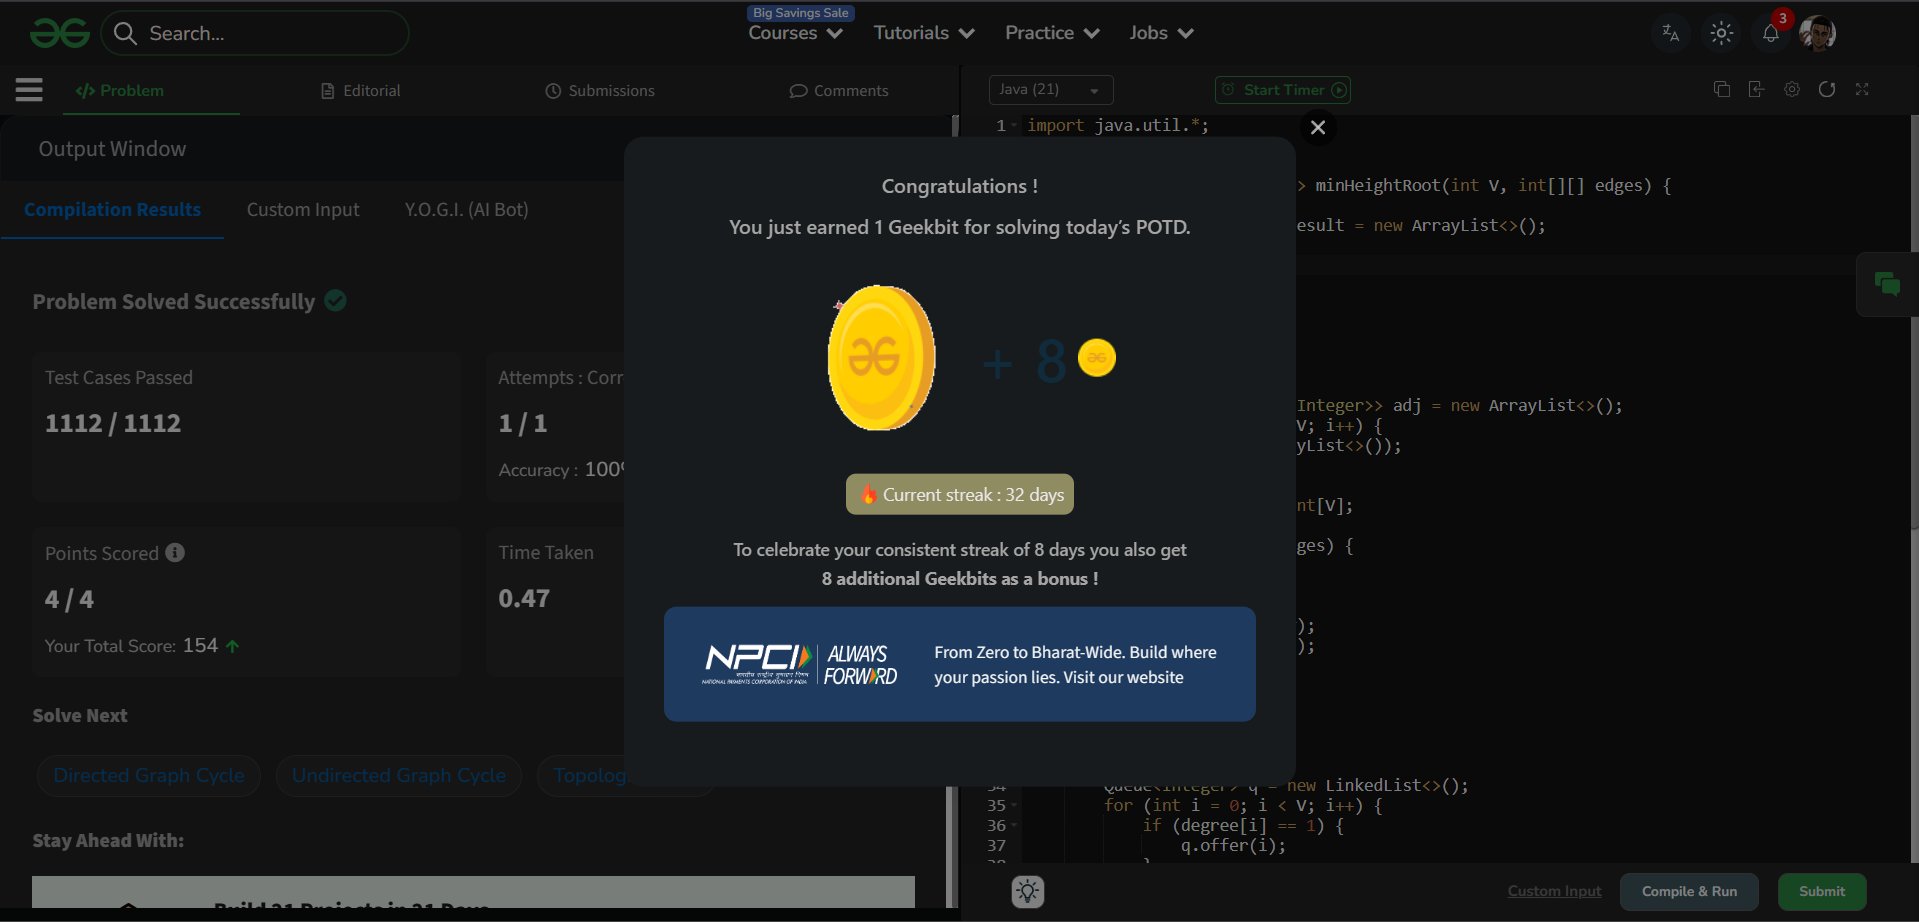Click the import java.util.*; code line
1919x922 pixels.
click(1118, 126)
